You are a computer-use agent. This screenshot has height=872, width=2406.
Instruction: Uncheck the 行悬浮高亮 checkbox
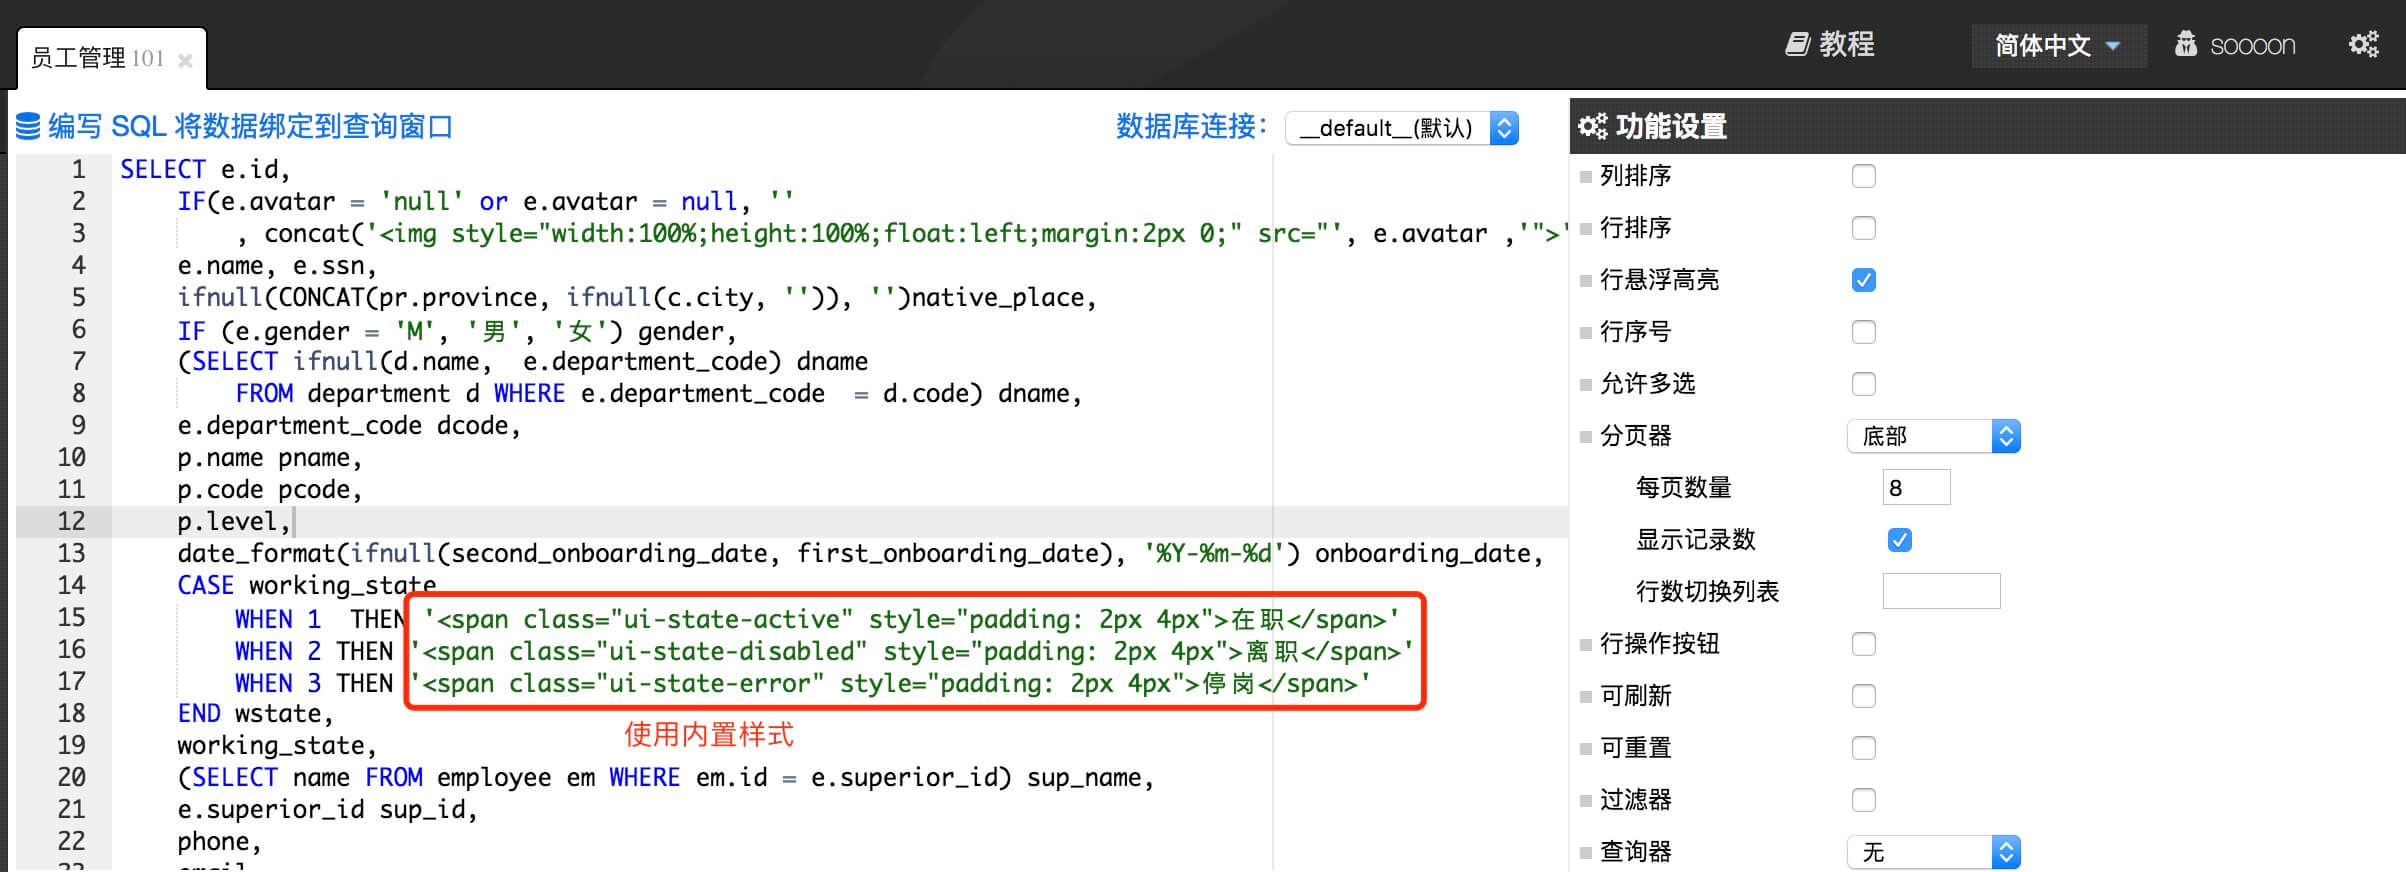(1863, 281)
